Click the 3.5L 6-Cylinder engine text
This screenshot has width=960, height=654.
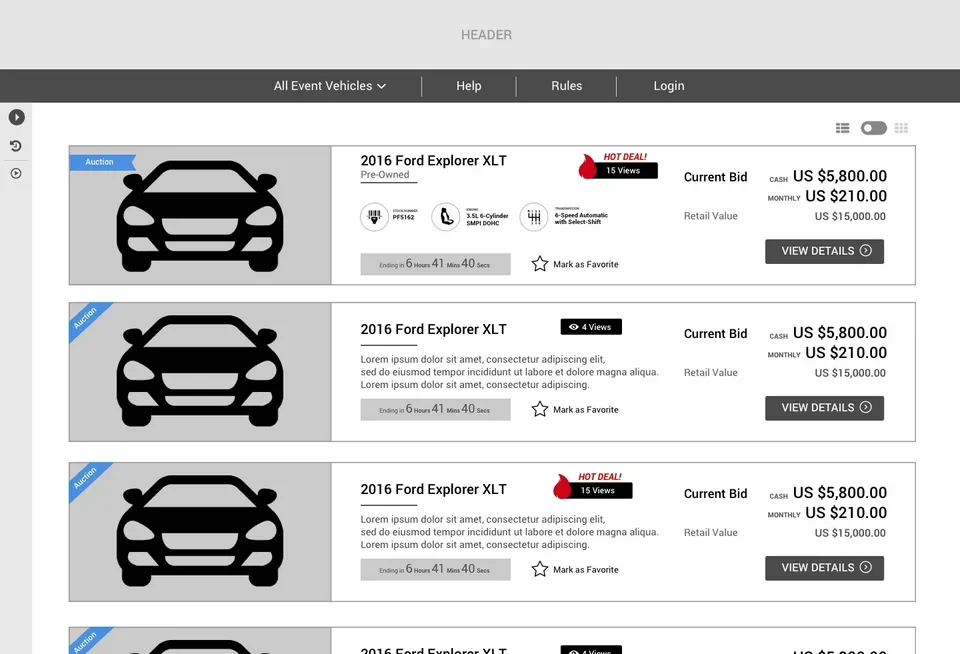[487, 220]
